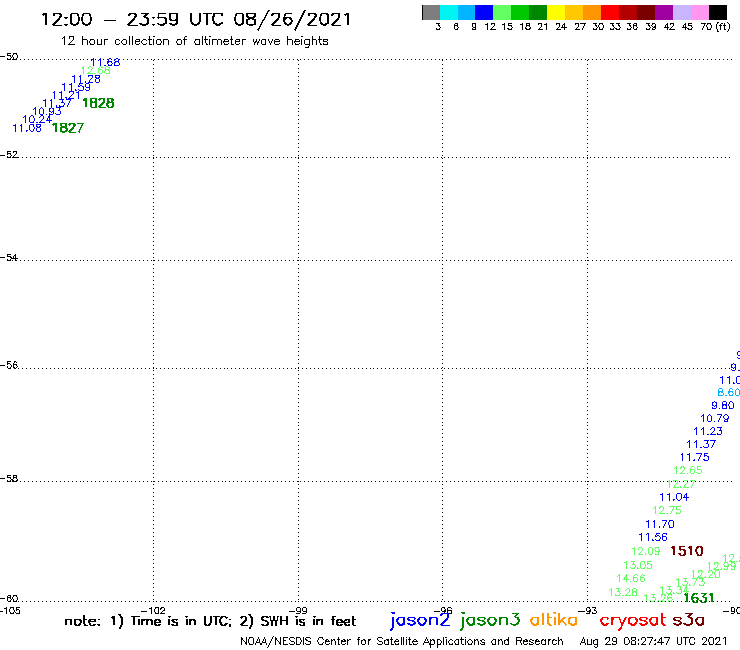Click the wave height value 11.70
This screenshot has height=650, width=740.
click(x=660, y=524)
